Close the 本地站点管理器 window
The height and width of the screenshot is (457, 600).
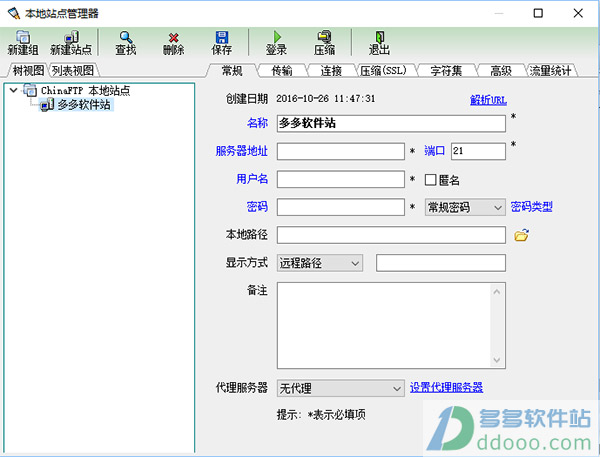coord(578,13)
